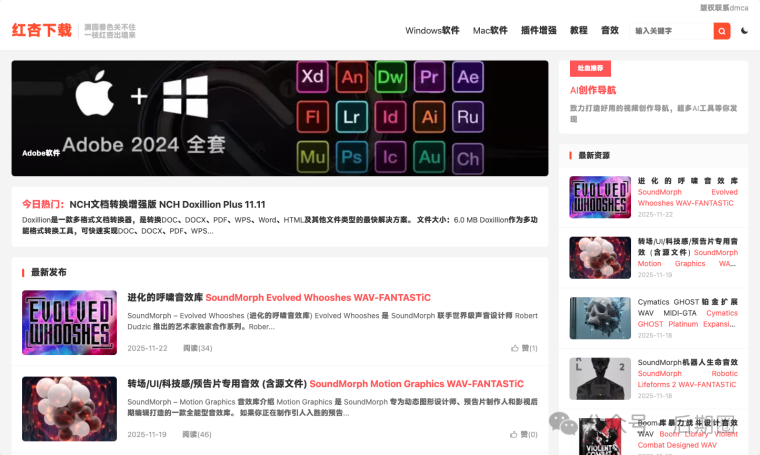Click the Pr icon in Adobe banner
This screenshot has height=455, width=760.
(429, 77)
